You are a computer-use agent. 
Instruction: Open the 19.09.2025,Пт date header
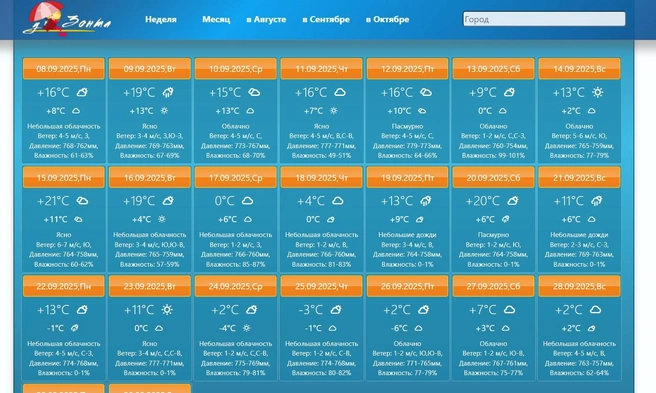tap(407, 177)
